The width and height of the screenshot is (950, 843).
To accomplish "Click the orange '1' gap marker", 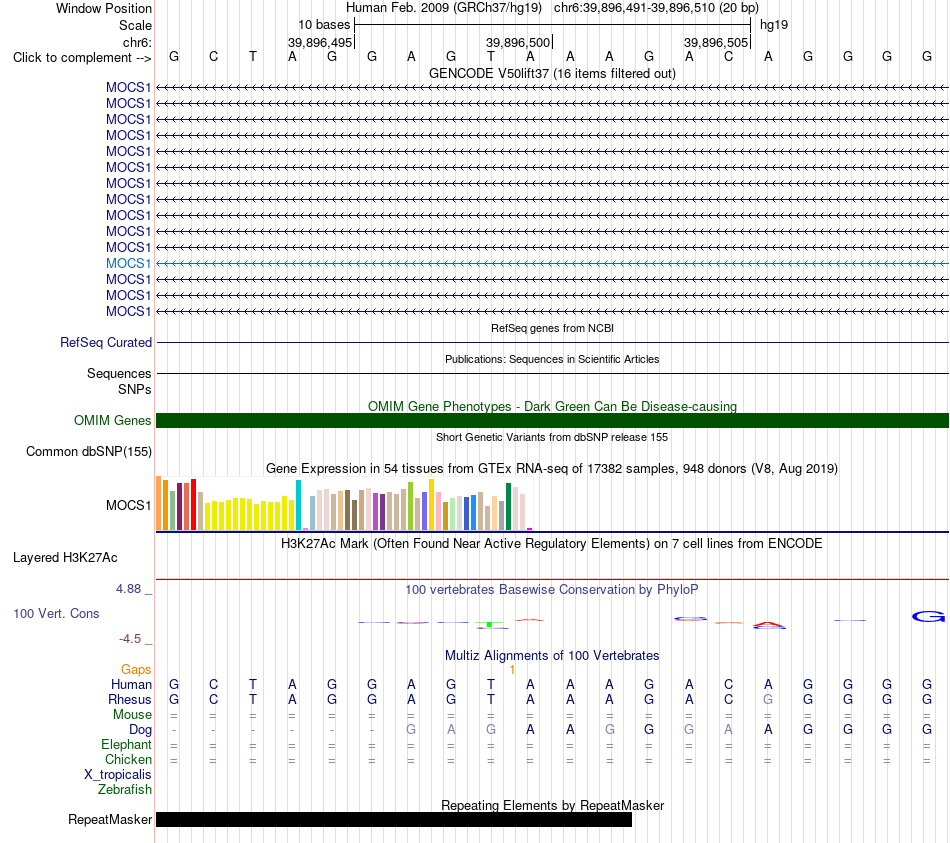I will (512, 669).
